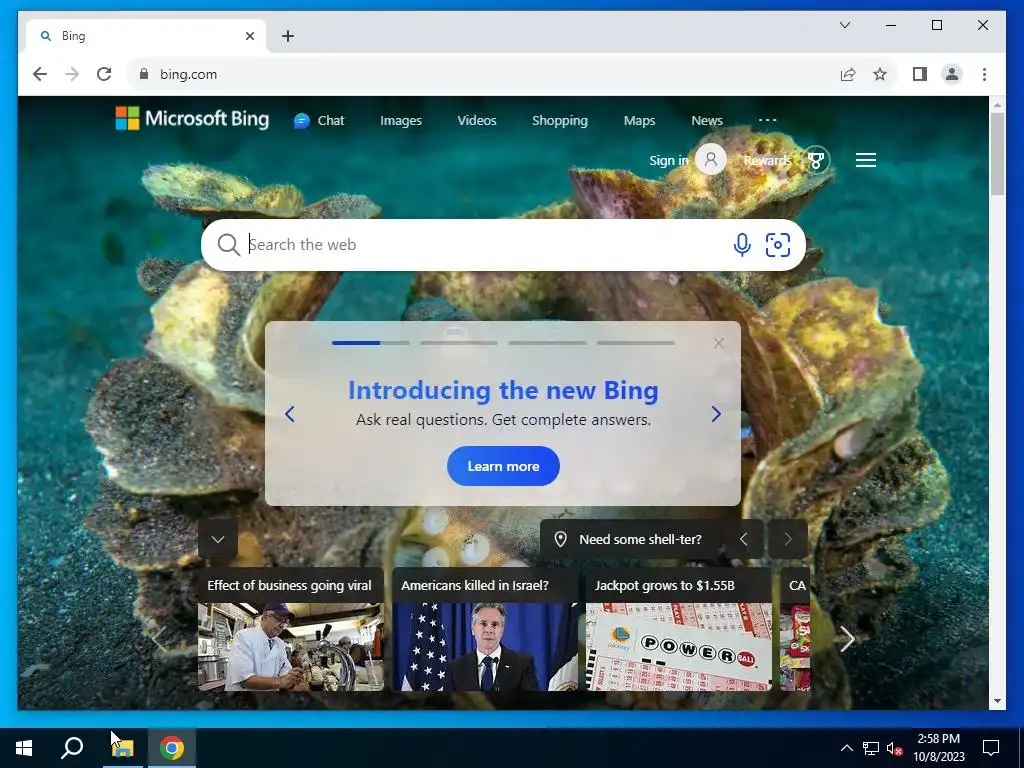
Task: Click the network tray icon
Action: pos(871,748)
